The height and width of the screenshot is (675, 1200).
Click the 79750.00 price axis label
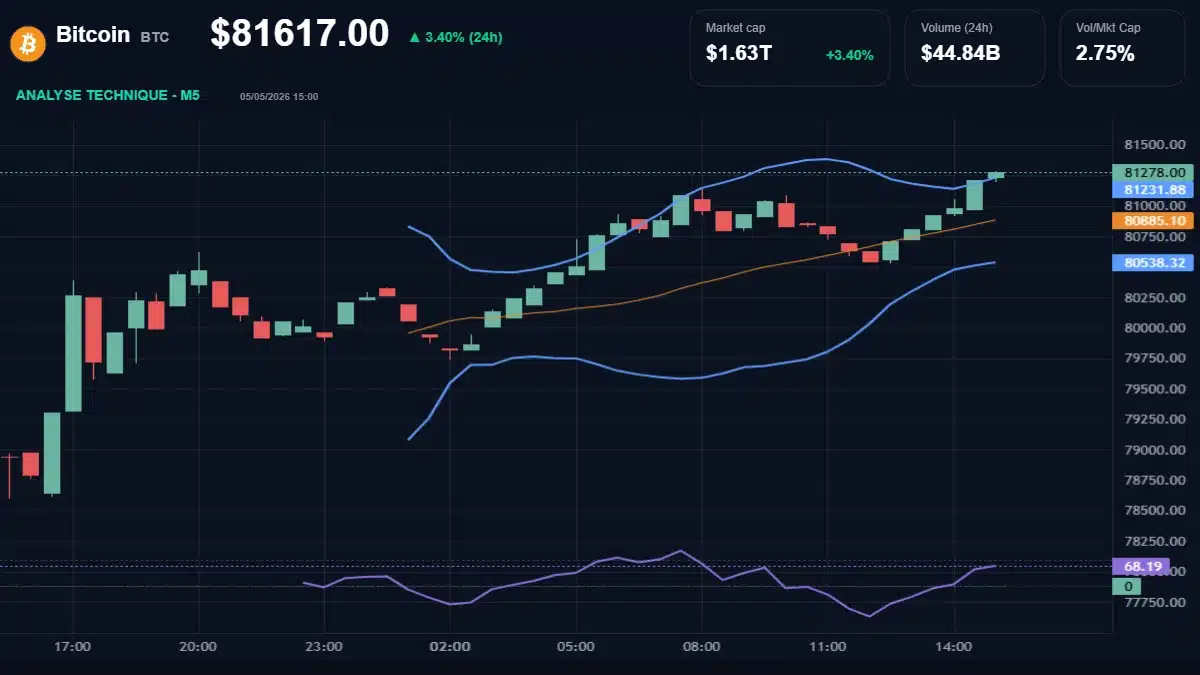point(1155,358)
